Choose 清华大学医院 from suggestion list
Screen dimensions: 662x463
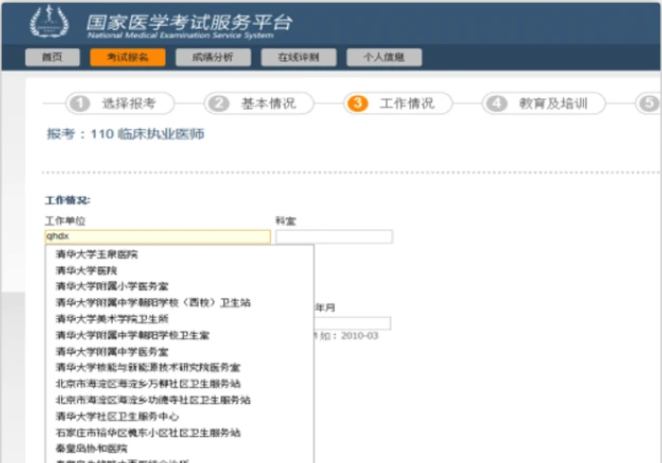(86, 271)
